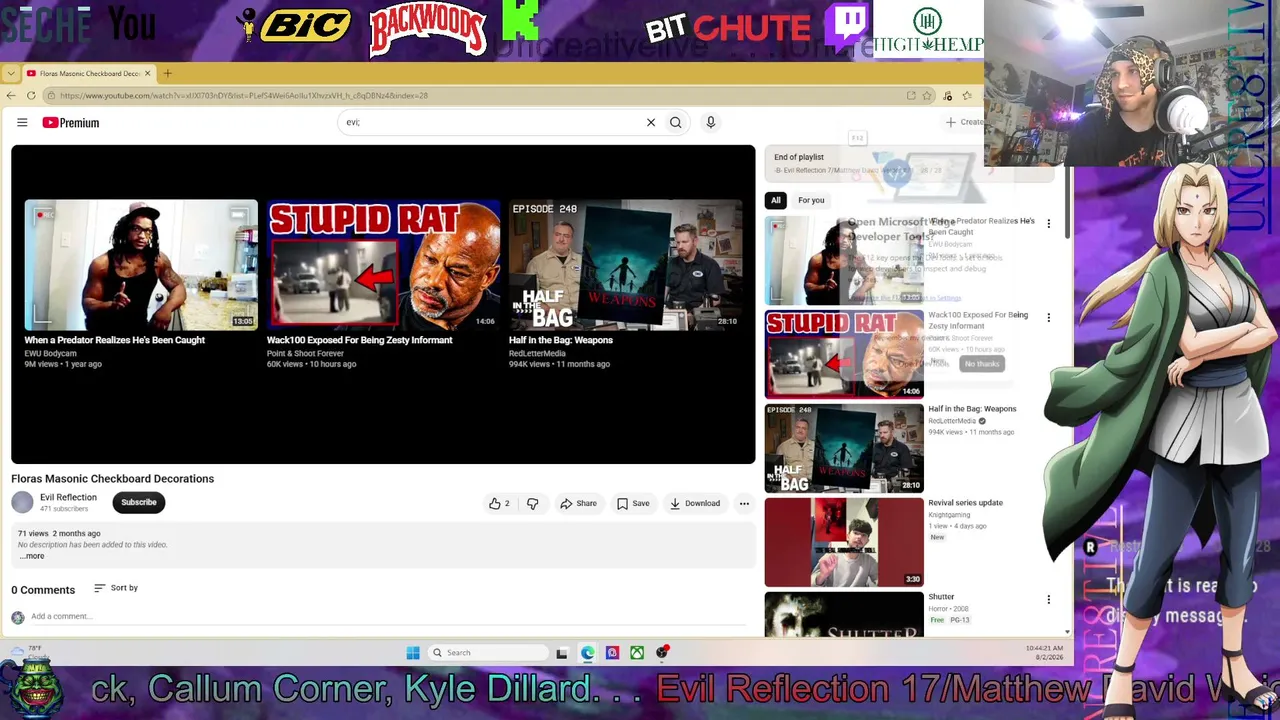Play end-screen Half in the Bag: Weapons
The image size is (1280, 720).
625,265
